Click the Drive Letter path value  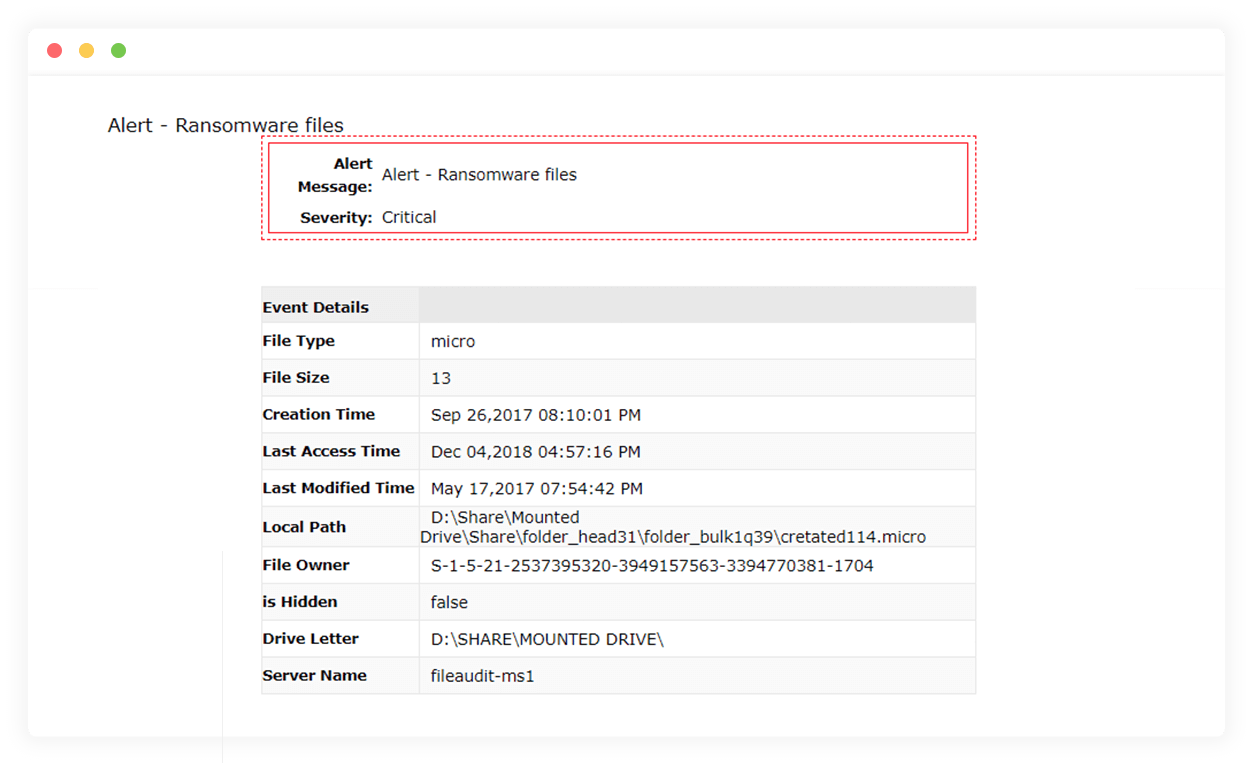click(543, 638)
